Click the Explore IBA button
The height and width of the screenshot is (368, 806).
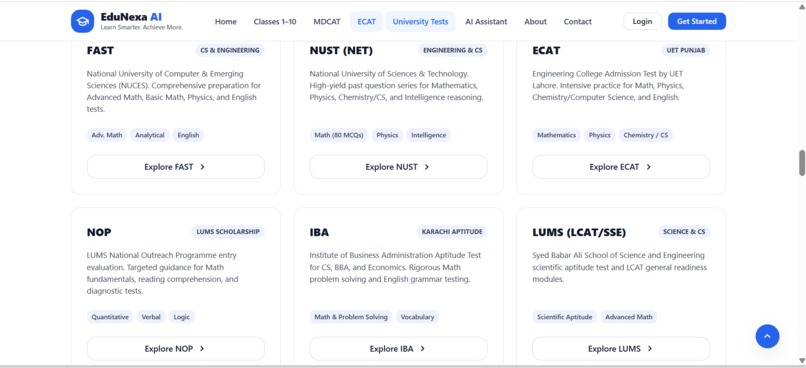click(x=398, y=348)
